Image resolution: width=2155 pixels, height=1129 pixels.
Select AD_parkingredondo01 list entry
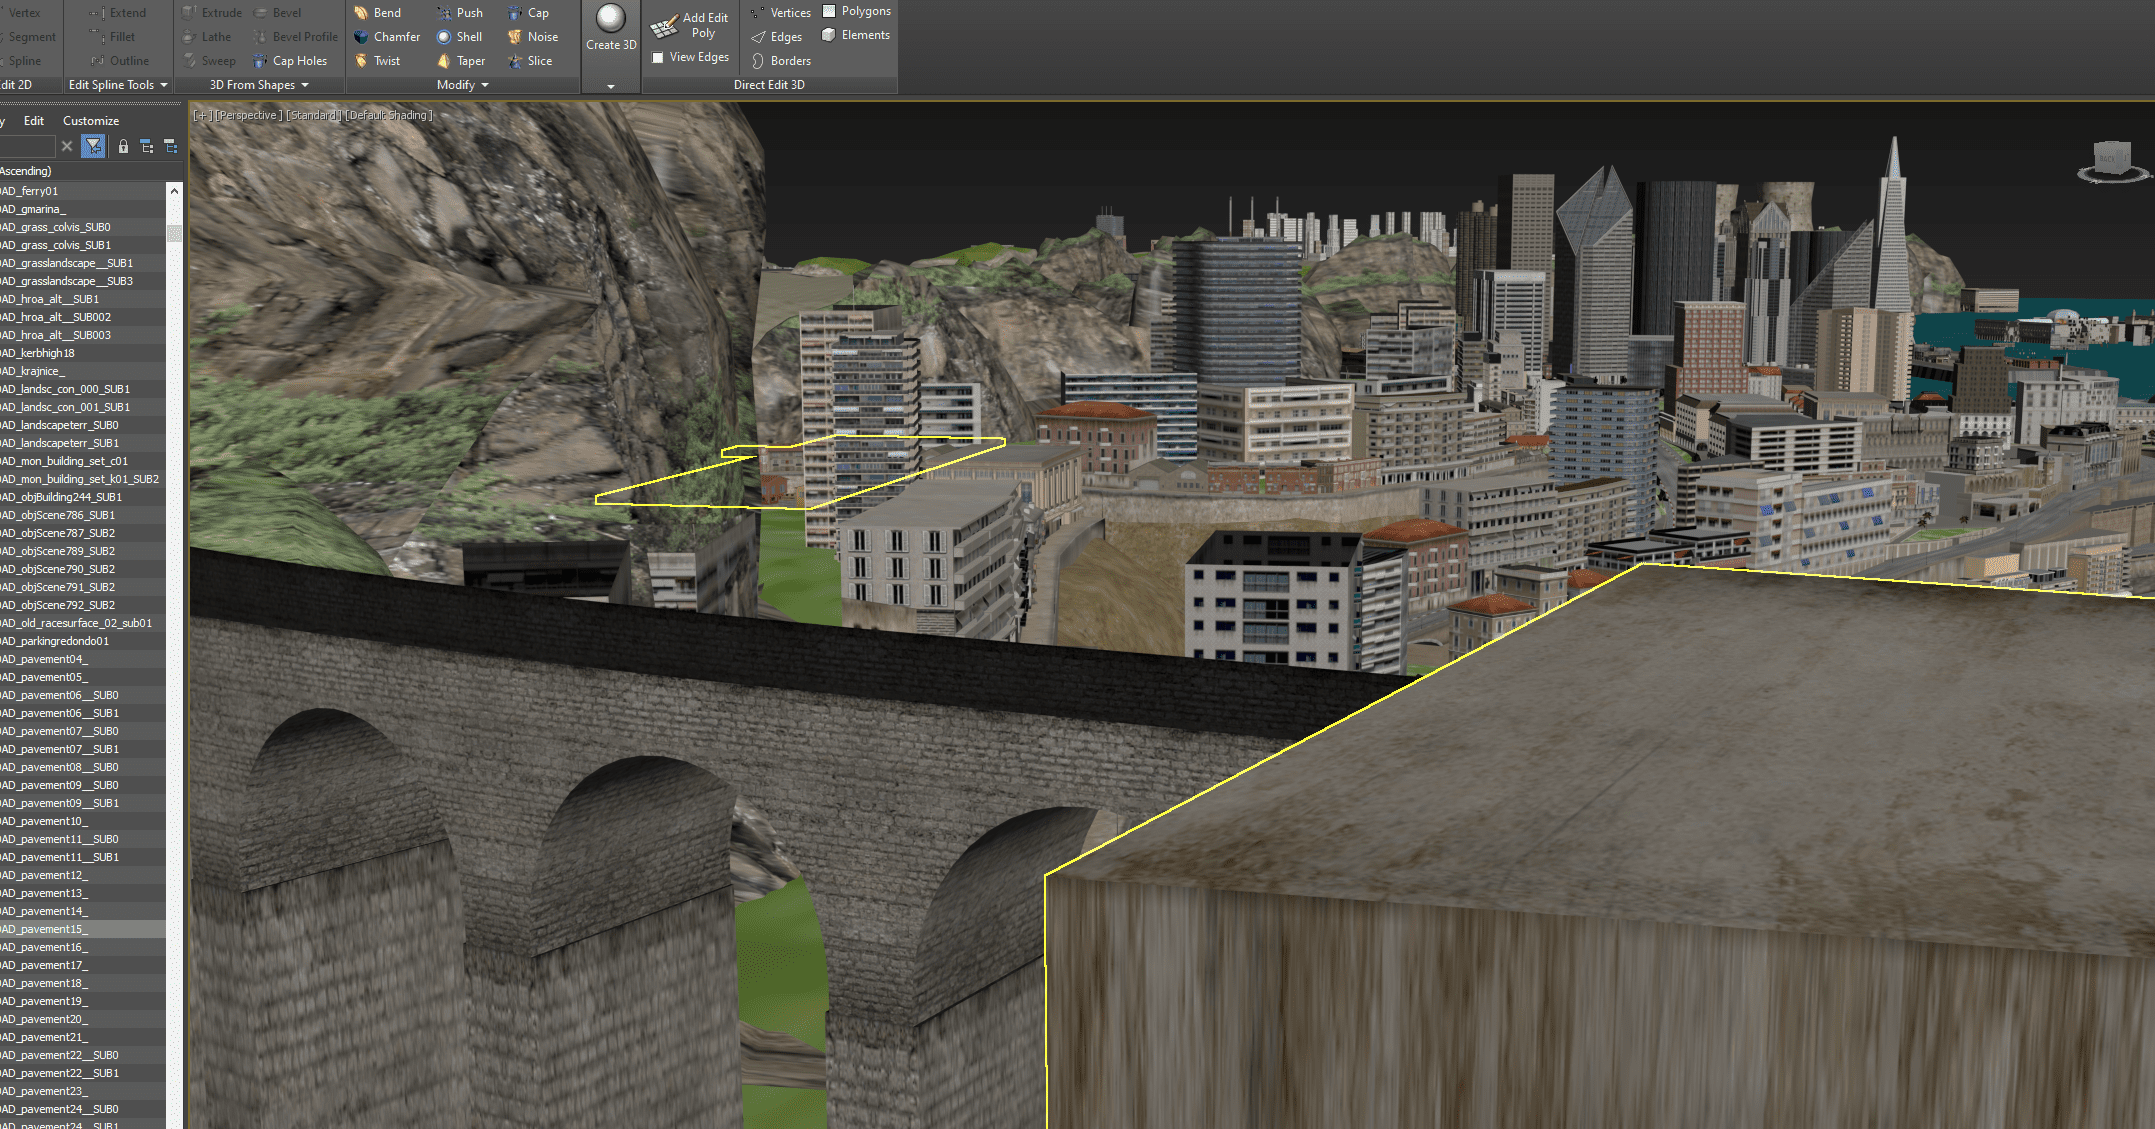tap(83, 641)
